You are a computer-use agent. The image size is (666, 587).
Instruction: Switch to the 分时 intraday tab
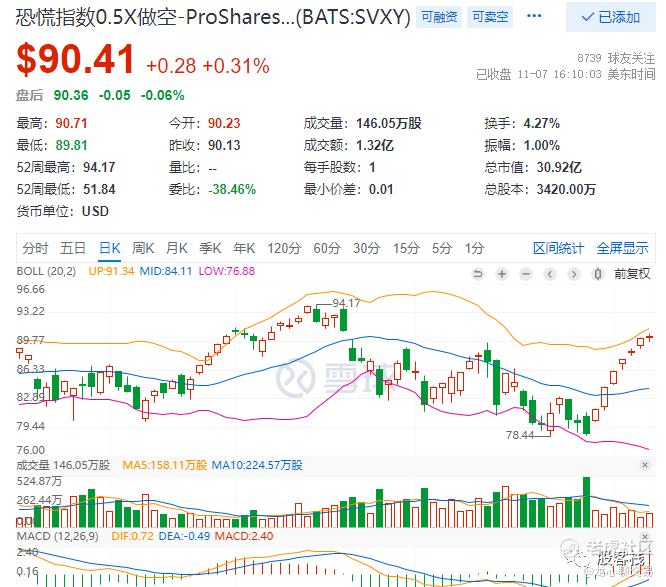[35, 248]
